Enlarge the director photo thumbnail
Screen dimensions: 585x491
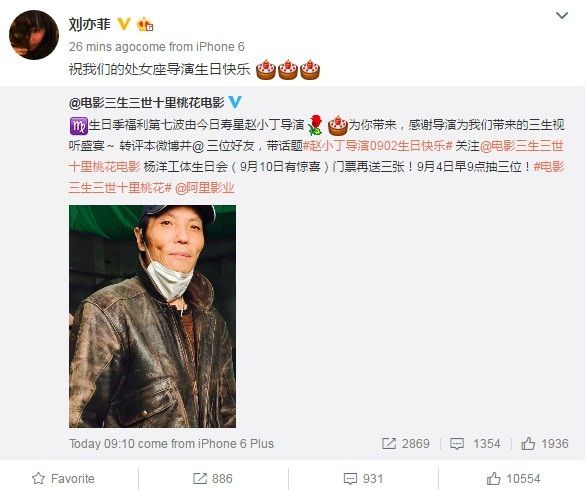click(152, 316)
